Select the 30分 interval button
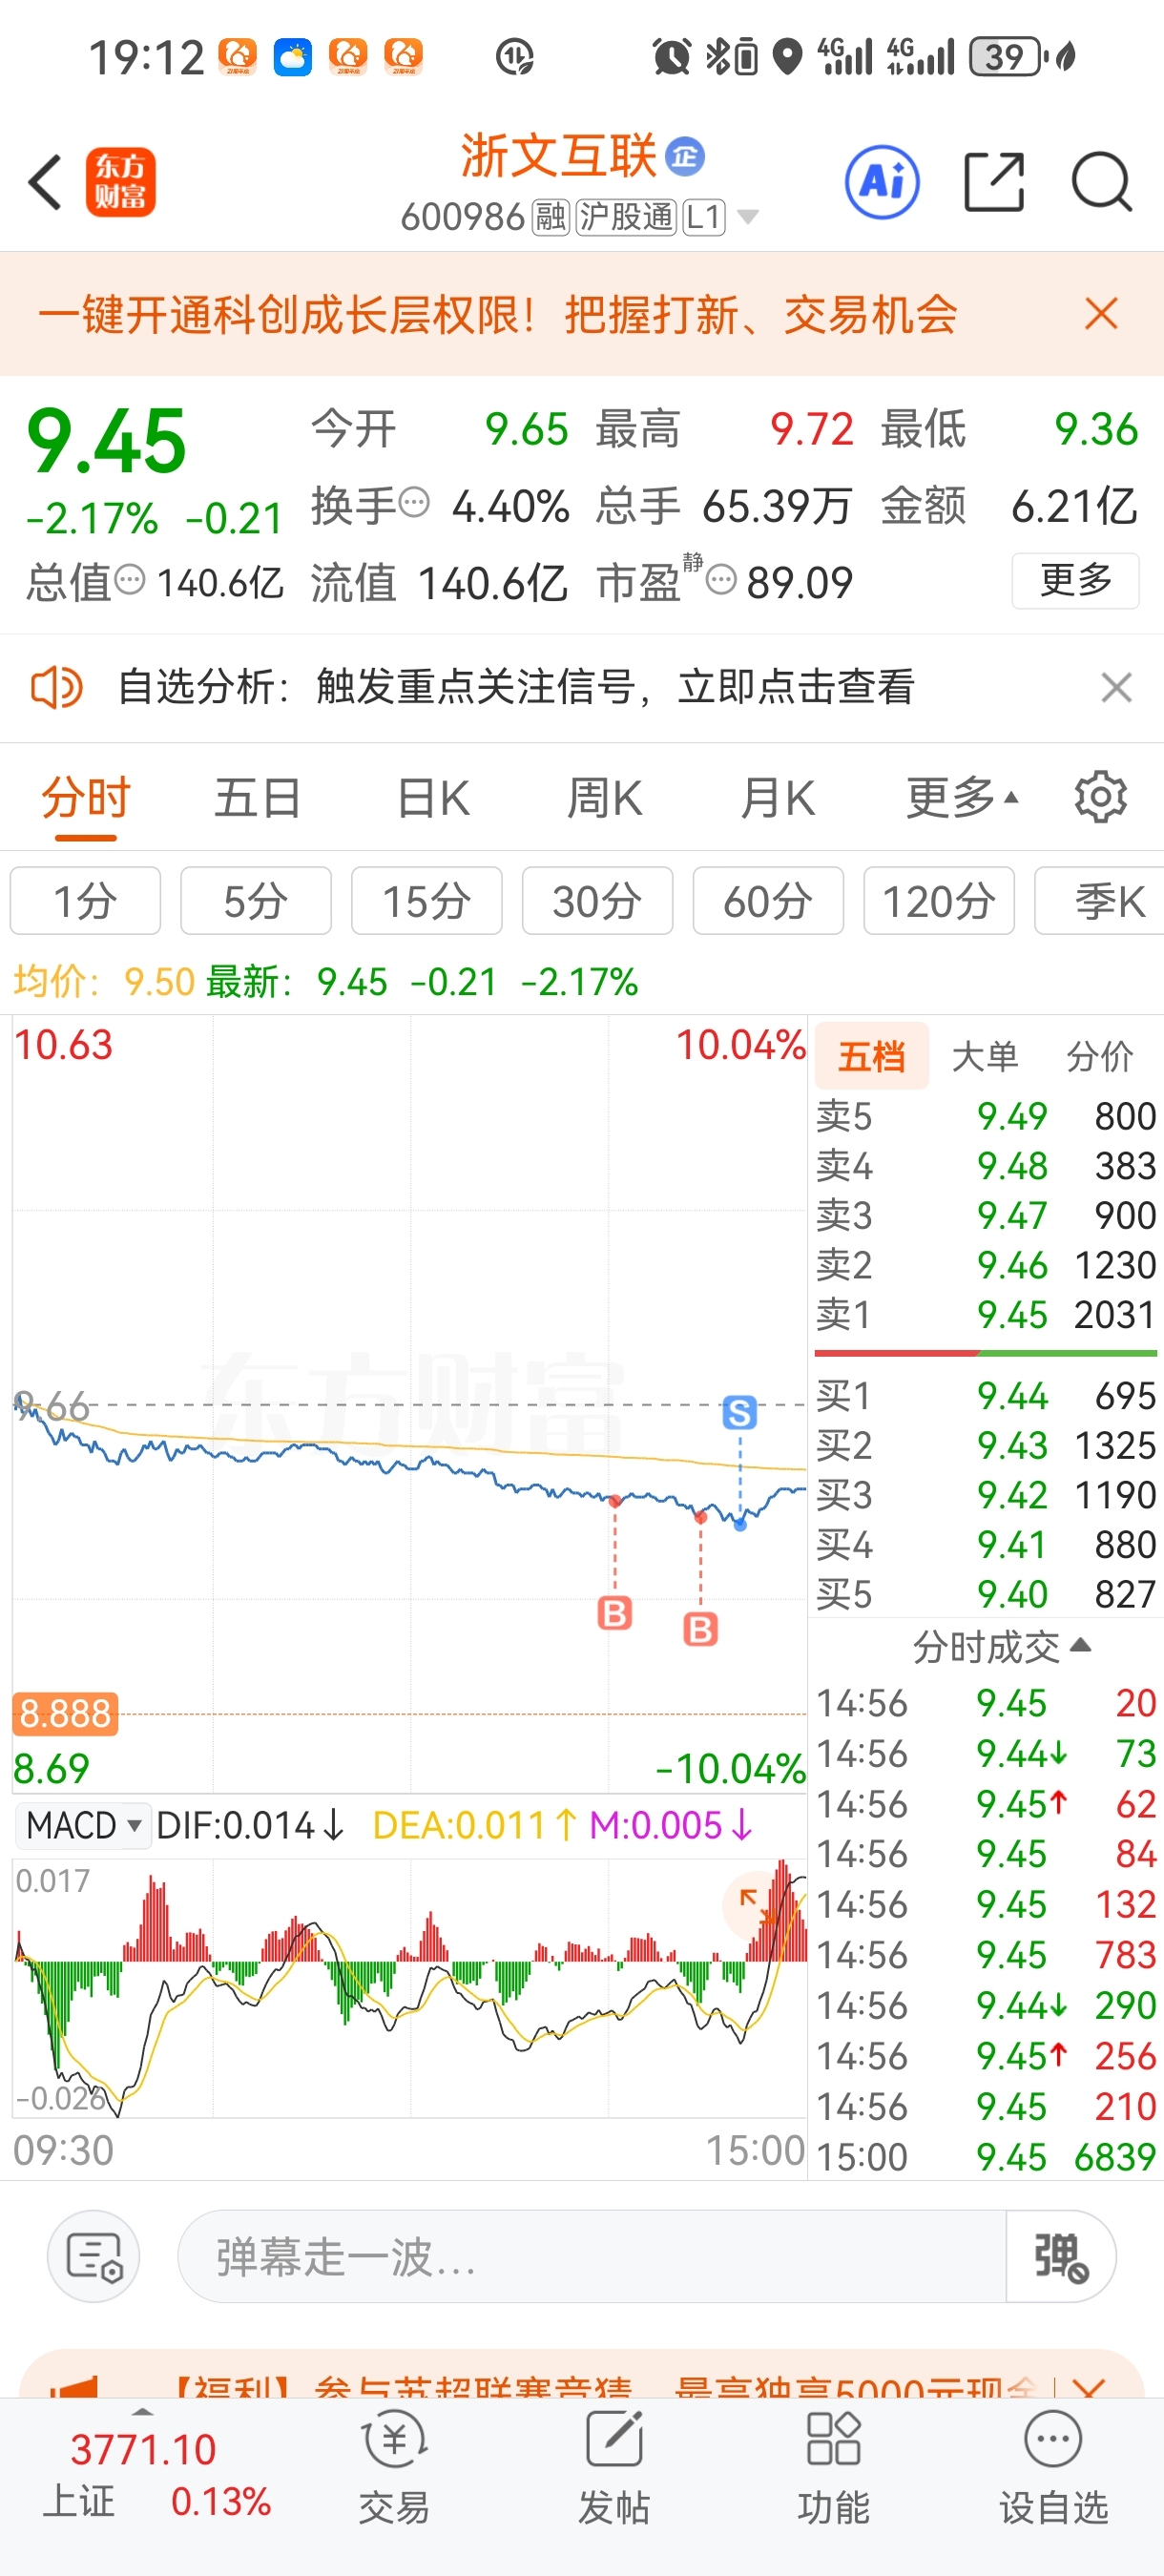The width and height of the screenshot is (1164, 2576). (x=598, y=901)
